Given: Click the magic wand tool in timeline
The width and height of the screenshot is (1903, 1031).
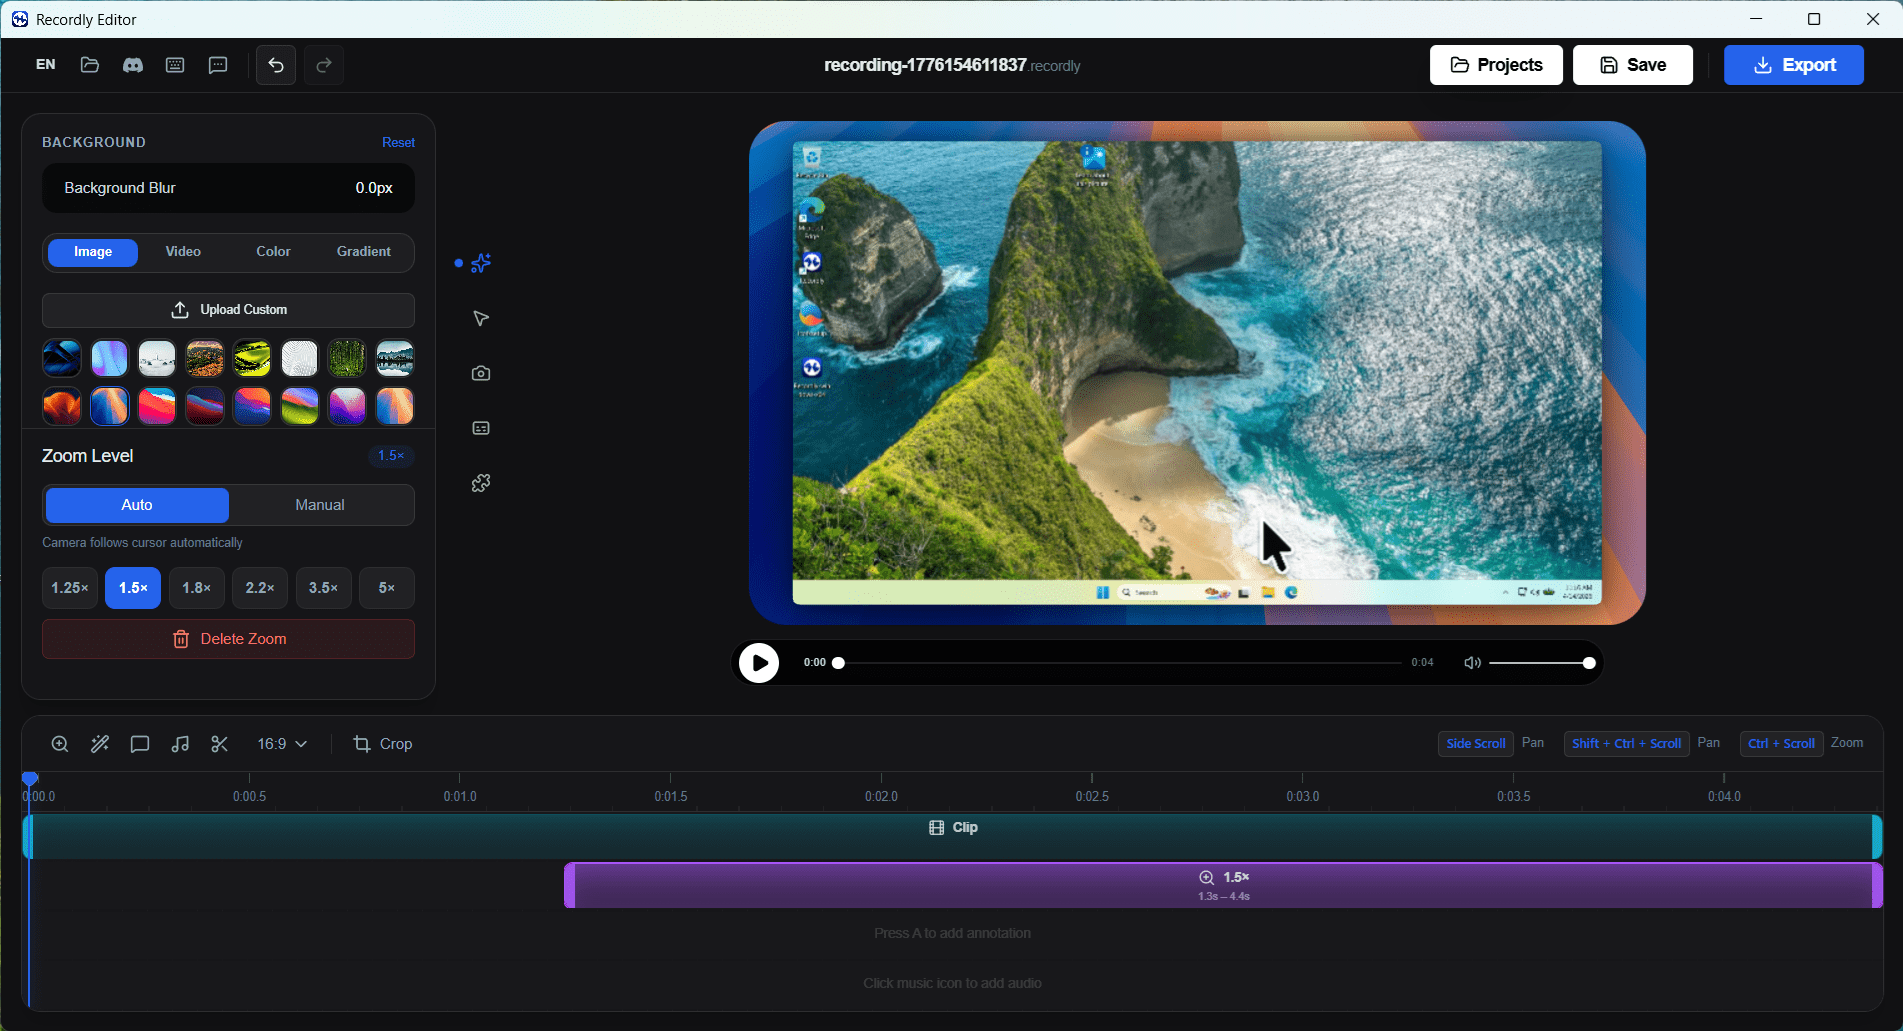Looking at the screenshot, I should coord(100,744).
